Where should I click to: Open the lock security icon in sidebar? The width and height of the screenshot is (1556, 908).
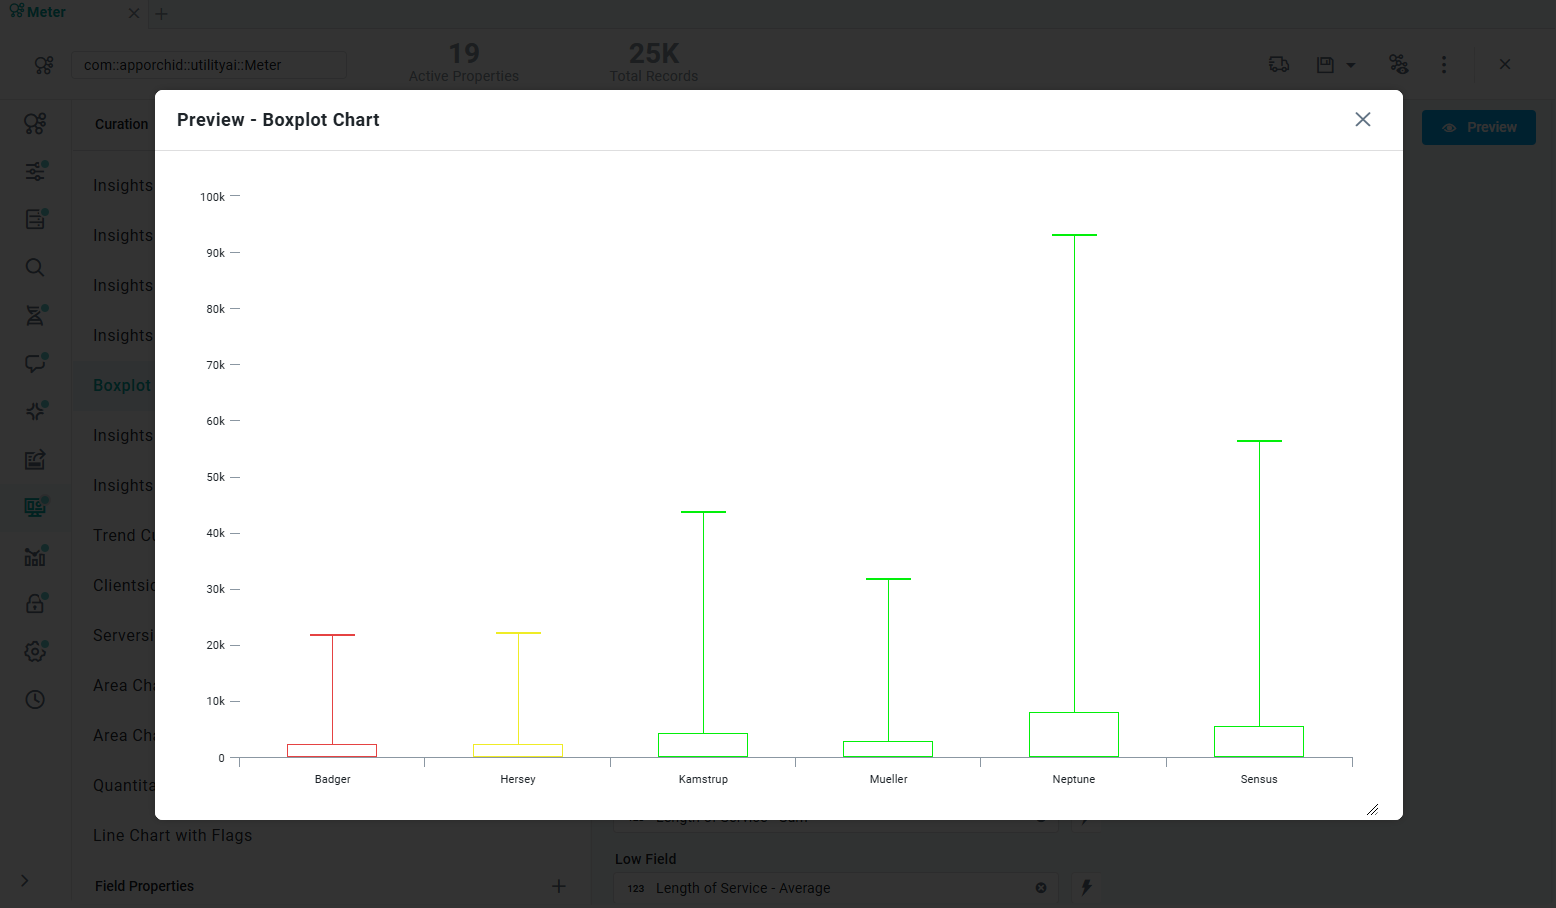point(35,604)
